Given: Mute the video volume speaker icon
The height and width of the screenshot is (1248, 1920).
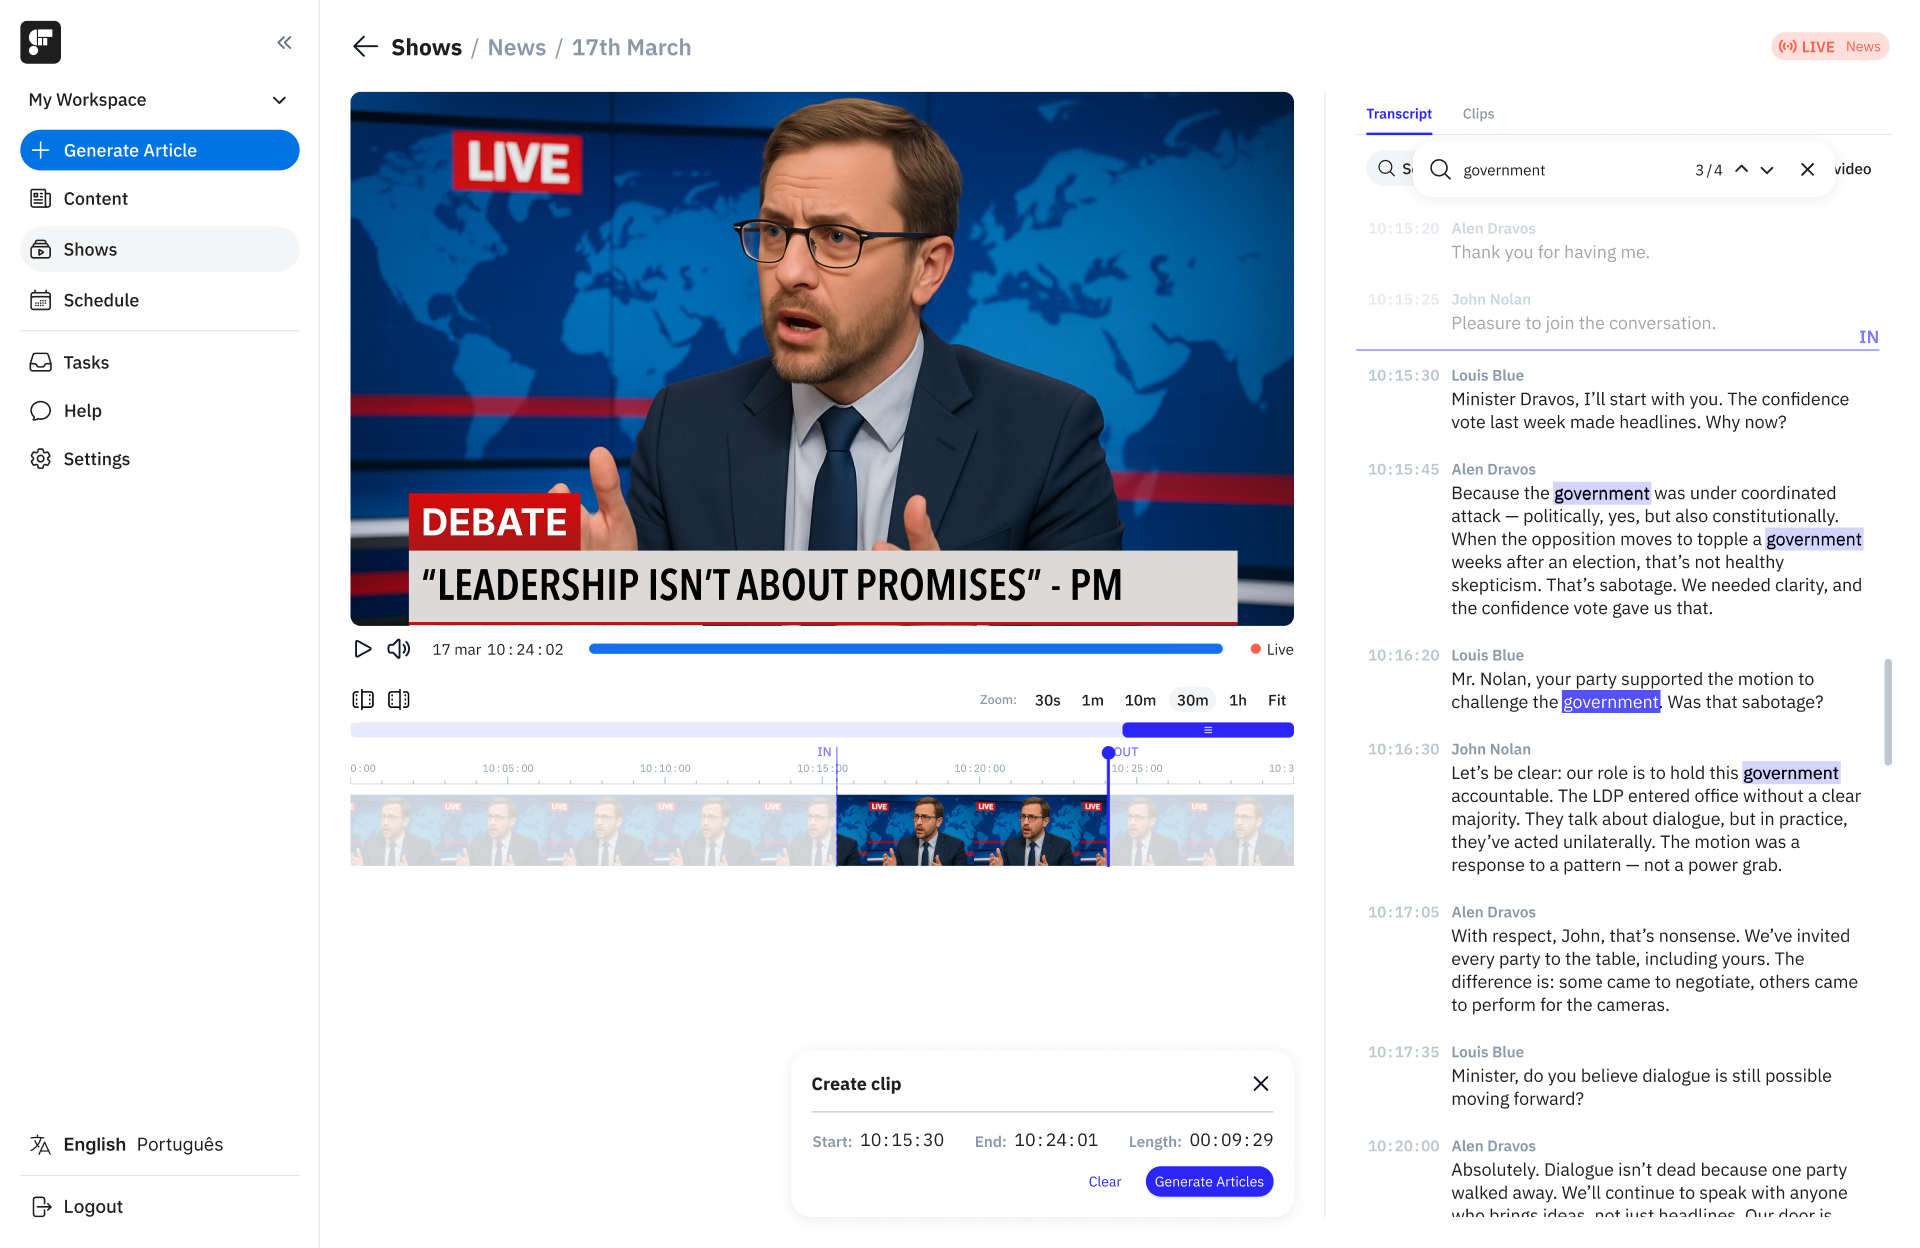Looking at the screenshot, I should pyautogui.click(x=399, y=649).
